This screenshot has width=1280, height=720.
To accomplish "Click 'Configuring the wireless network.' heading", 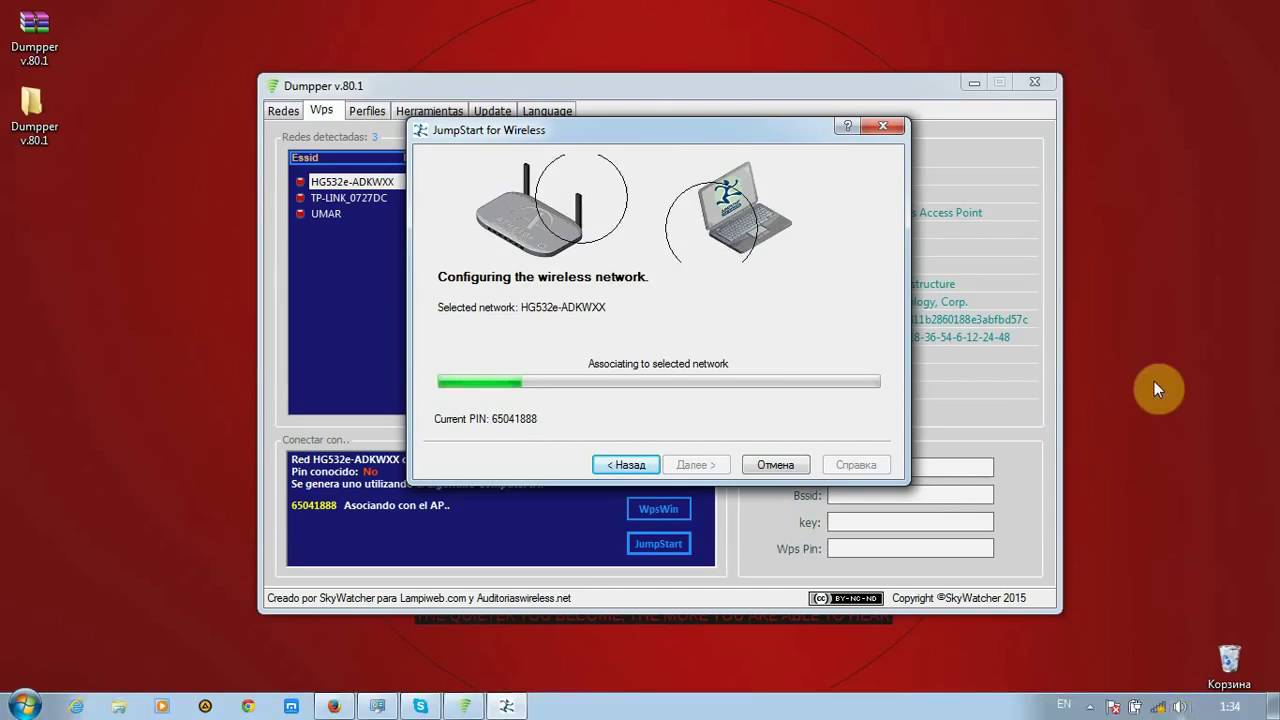I will click(x=543, y=277).
